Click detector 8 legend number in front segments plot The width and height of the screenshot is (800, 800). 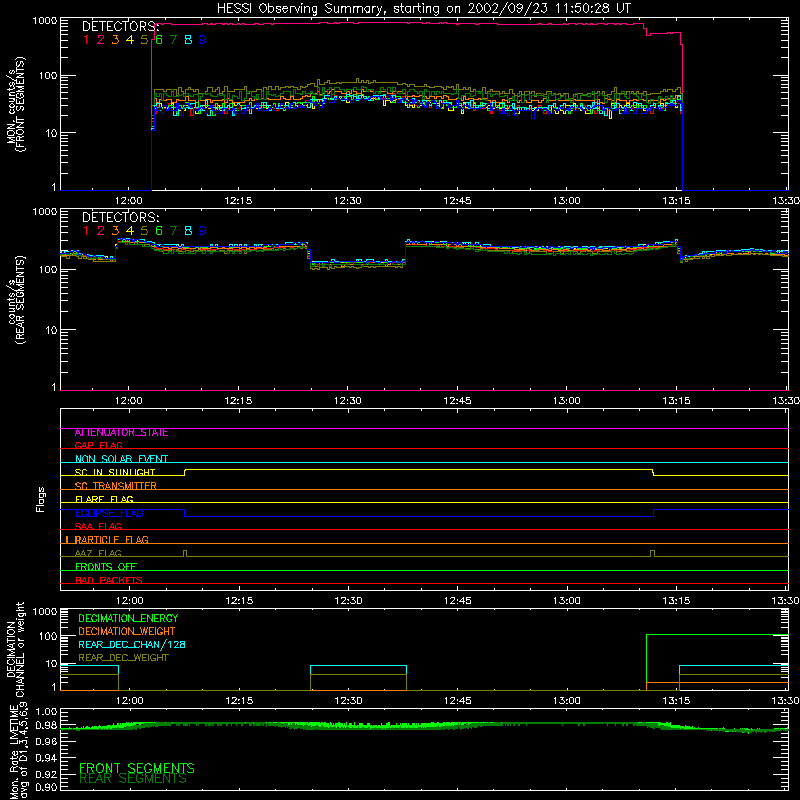tap(188, 39)
